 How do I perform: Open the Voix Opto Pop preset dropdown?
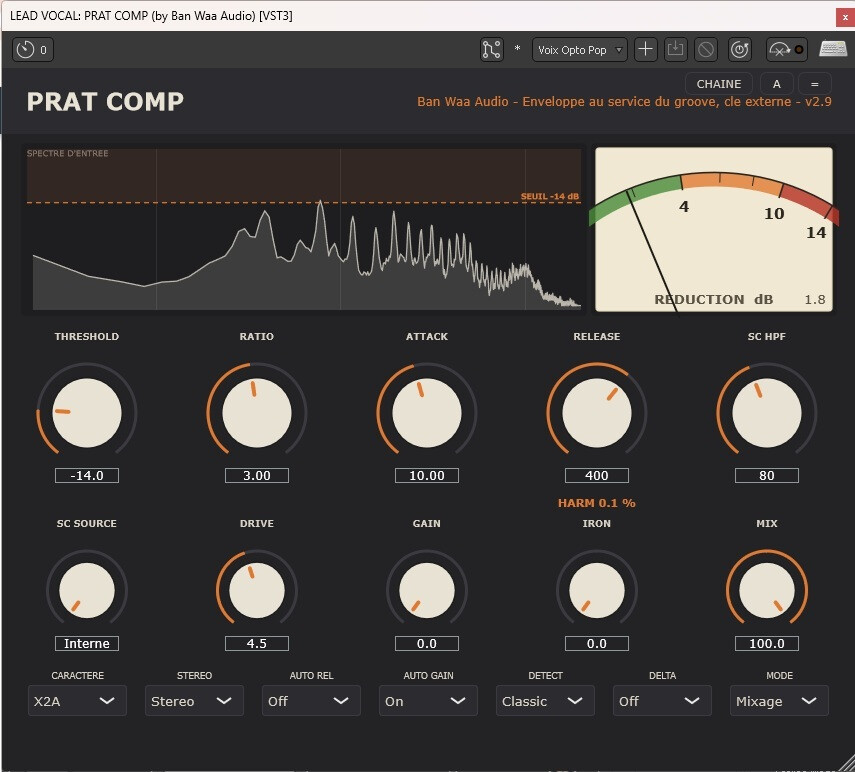[580, 50]
